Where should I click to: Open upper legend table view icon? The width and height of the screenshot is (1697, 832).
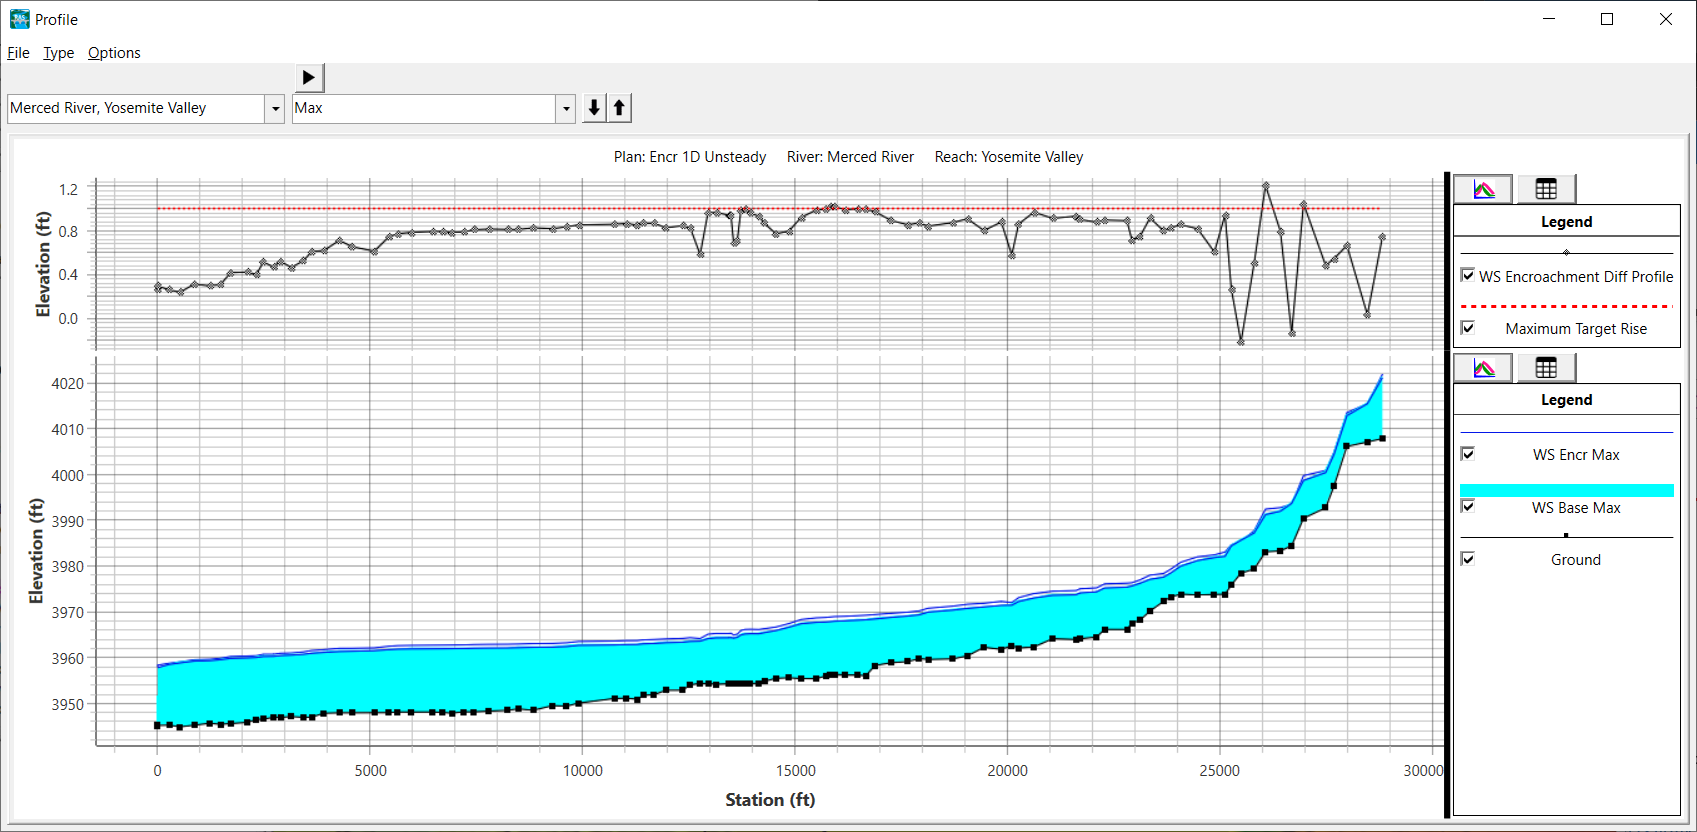pos(1546,189)
